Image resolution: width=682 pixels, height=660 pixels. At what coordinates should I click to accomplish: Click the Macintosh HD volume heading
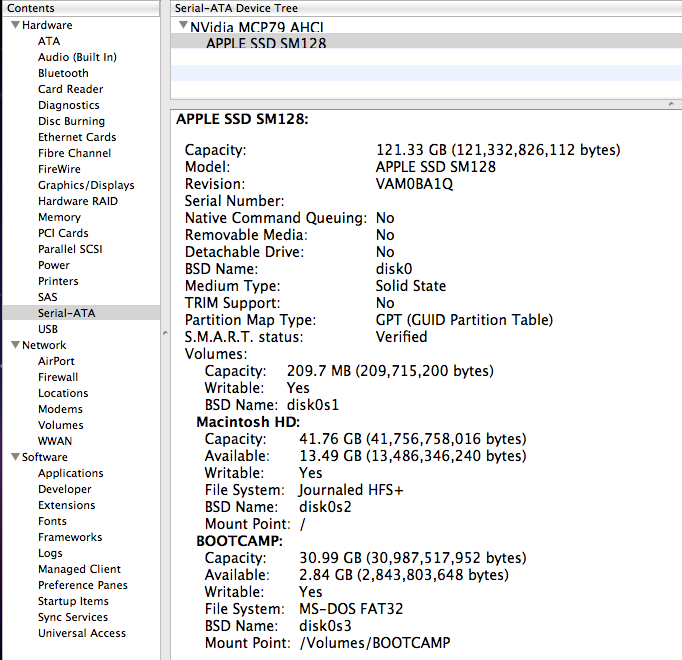point(248,422)
